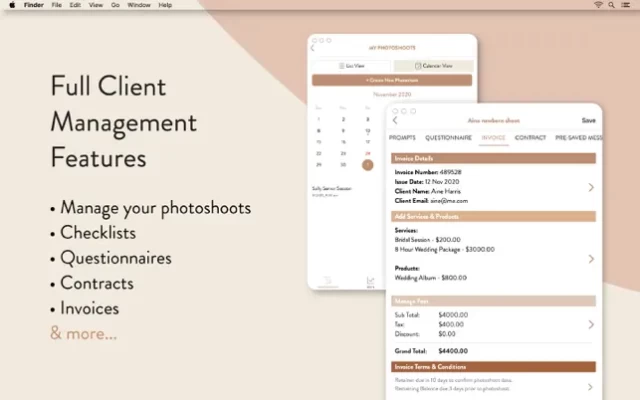Viewport: 640px width, 400px height.
Task: Click the Save button
Action: click(588, 120)
